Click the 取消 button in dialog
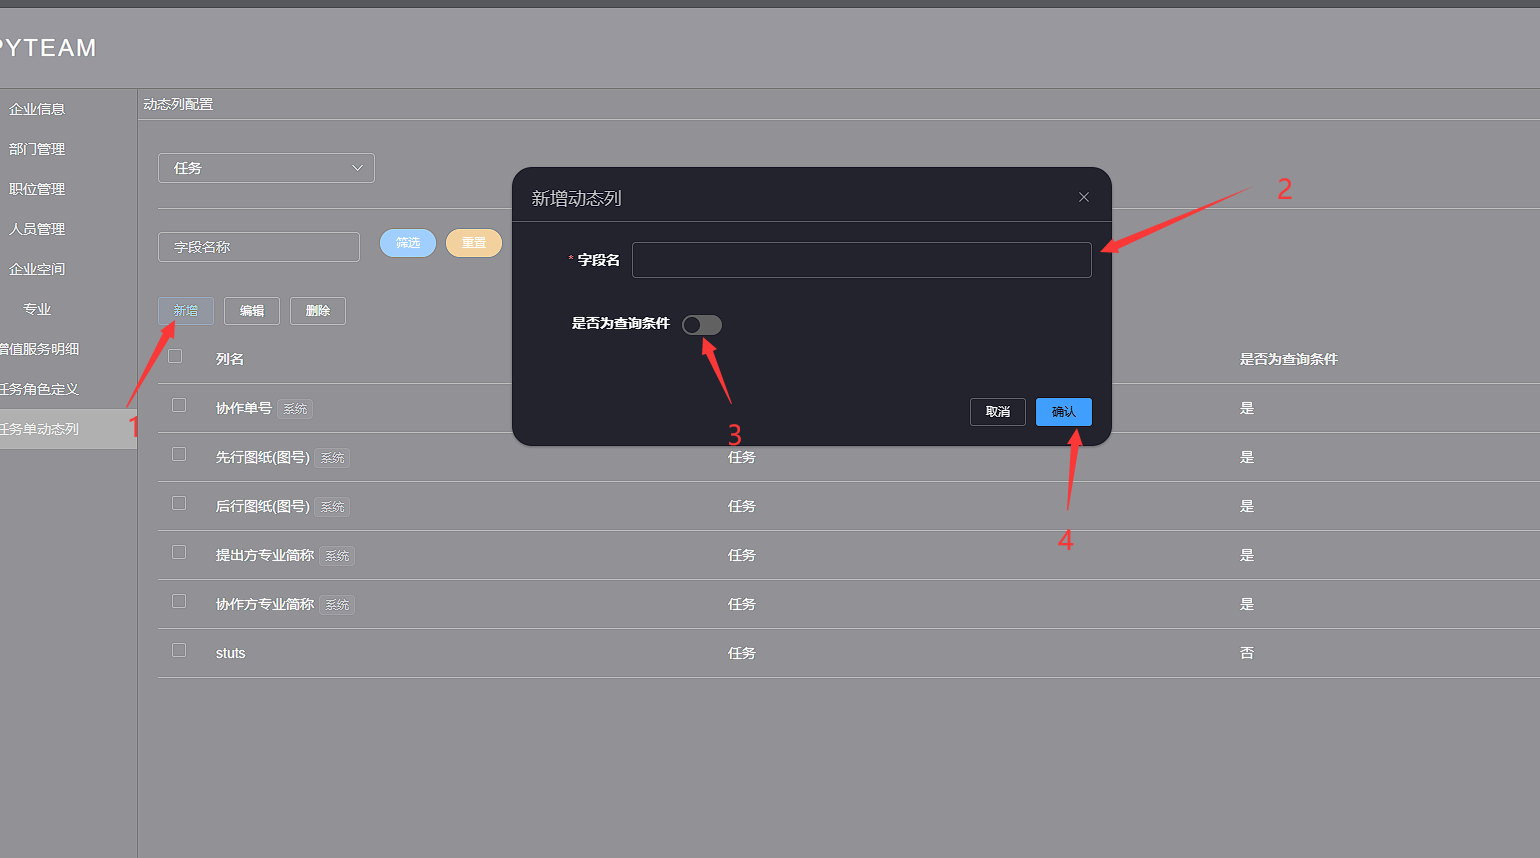1540x858 pixels. pos(998,412)
